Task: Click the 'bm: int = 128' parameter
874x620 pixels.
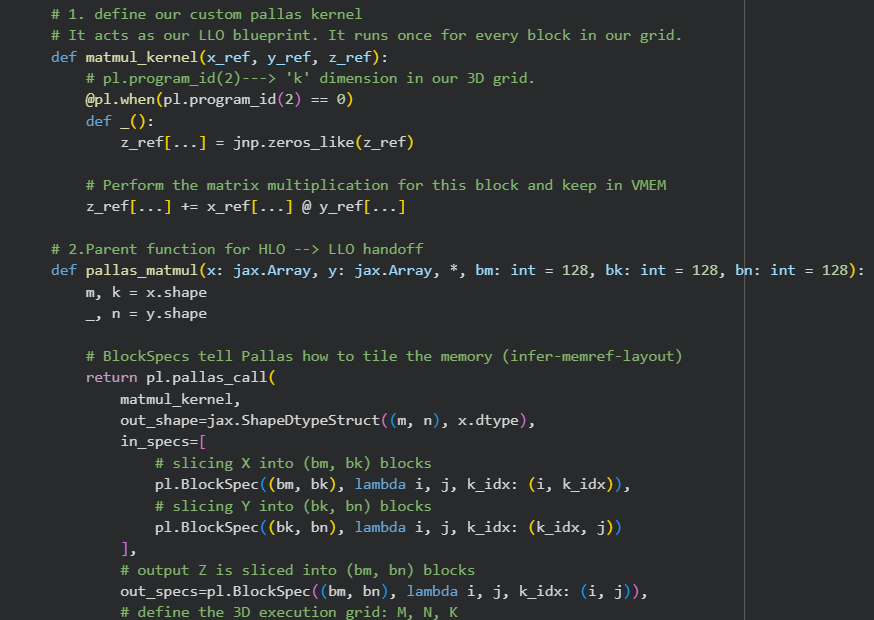Action: 531,270
